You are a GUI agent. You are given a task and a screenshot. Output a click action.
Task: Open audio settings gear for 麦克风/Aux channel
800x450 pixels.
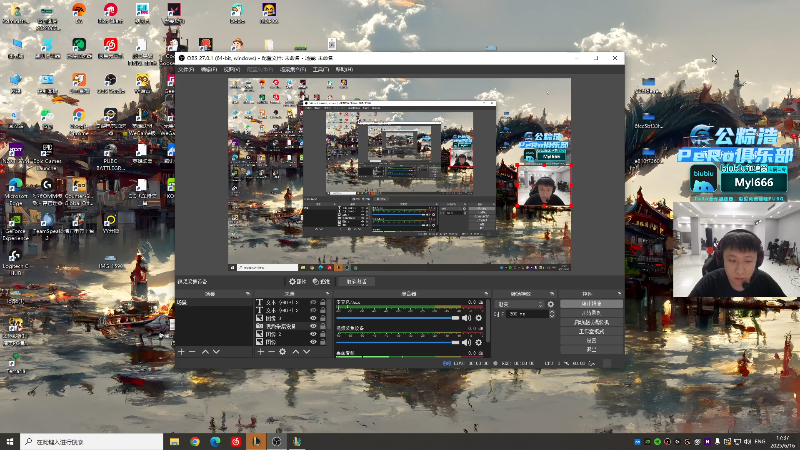tap(479, 318)
